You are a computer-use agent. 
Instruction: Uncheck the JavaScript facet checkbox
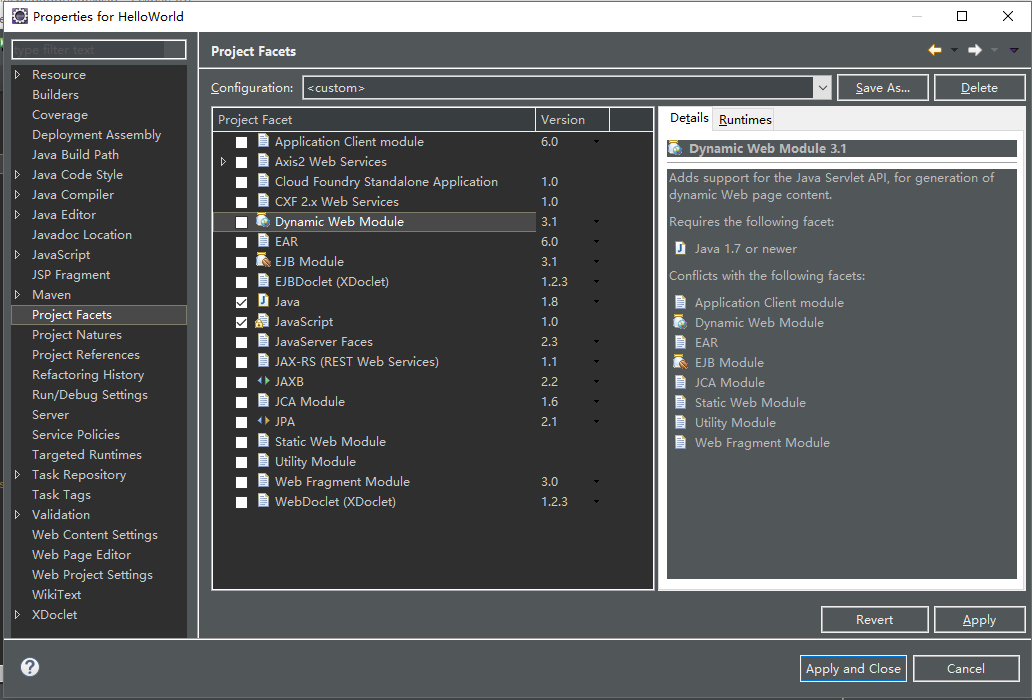coord(242,322)
